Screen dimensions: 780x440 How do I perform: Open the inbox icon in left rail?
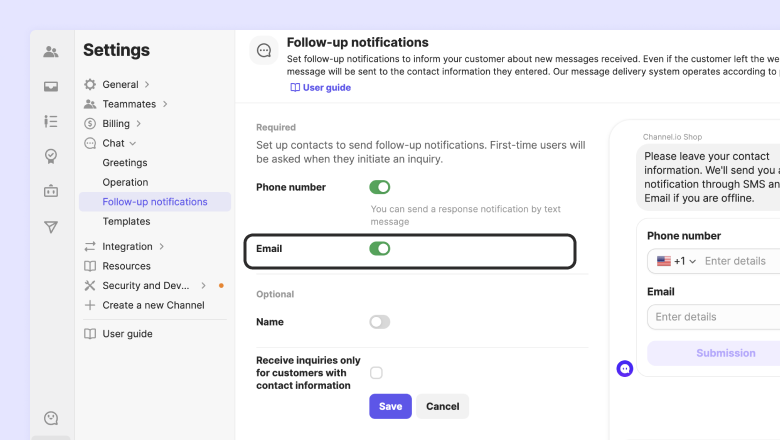point(51,87)
